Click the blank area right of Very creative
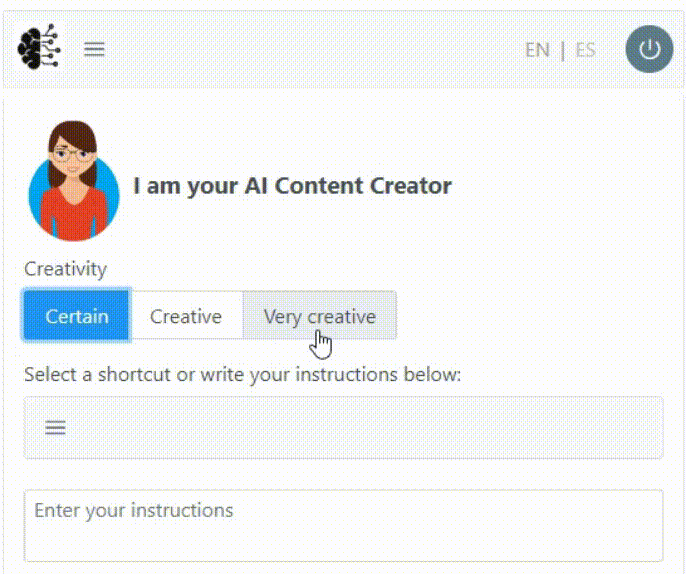 point(530,316)
